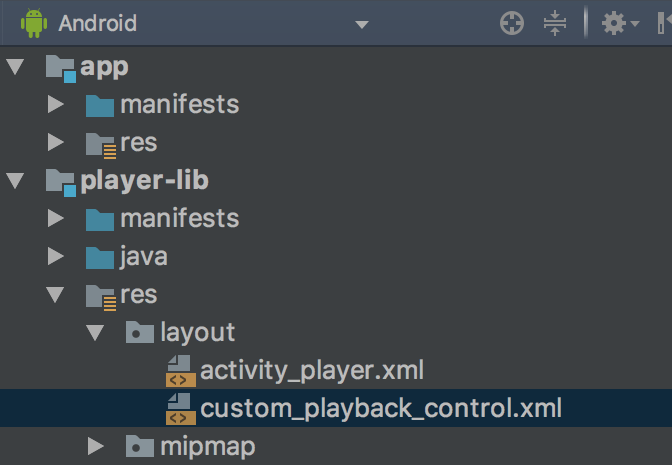The width and height of the screenshot is (672, 465).
Task: Click the app module folder icon
Action: click(x=61, y=68)
